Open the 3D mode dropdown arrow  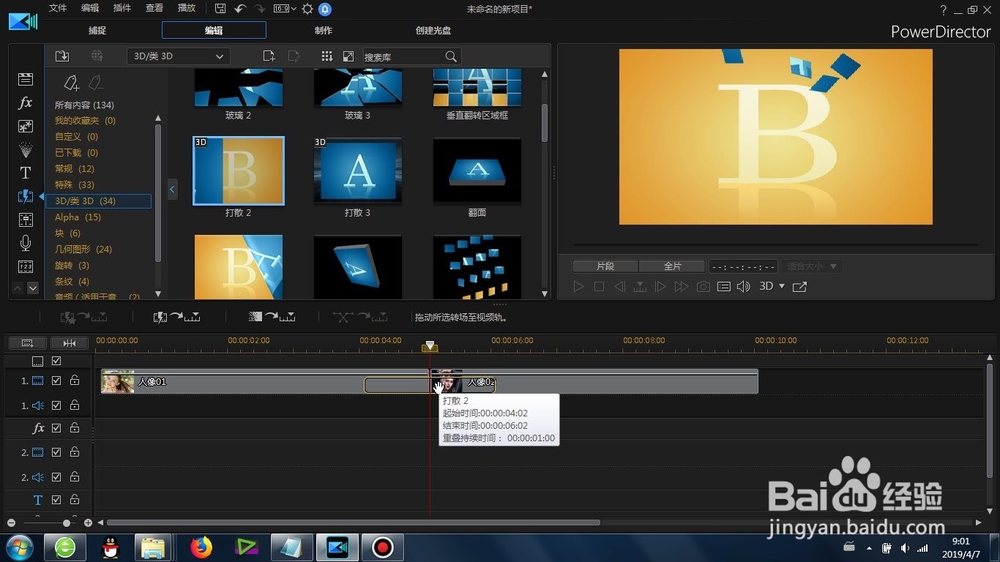coord(782,286)
